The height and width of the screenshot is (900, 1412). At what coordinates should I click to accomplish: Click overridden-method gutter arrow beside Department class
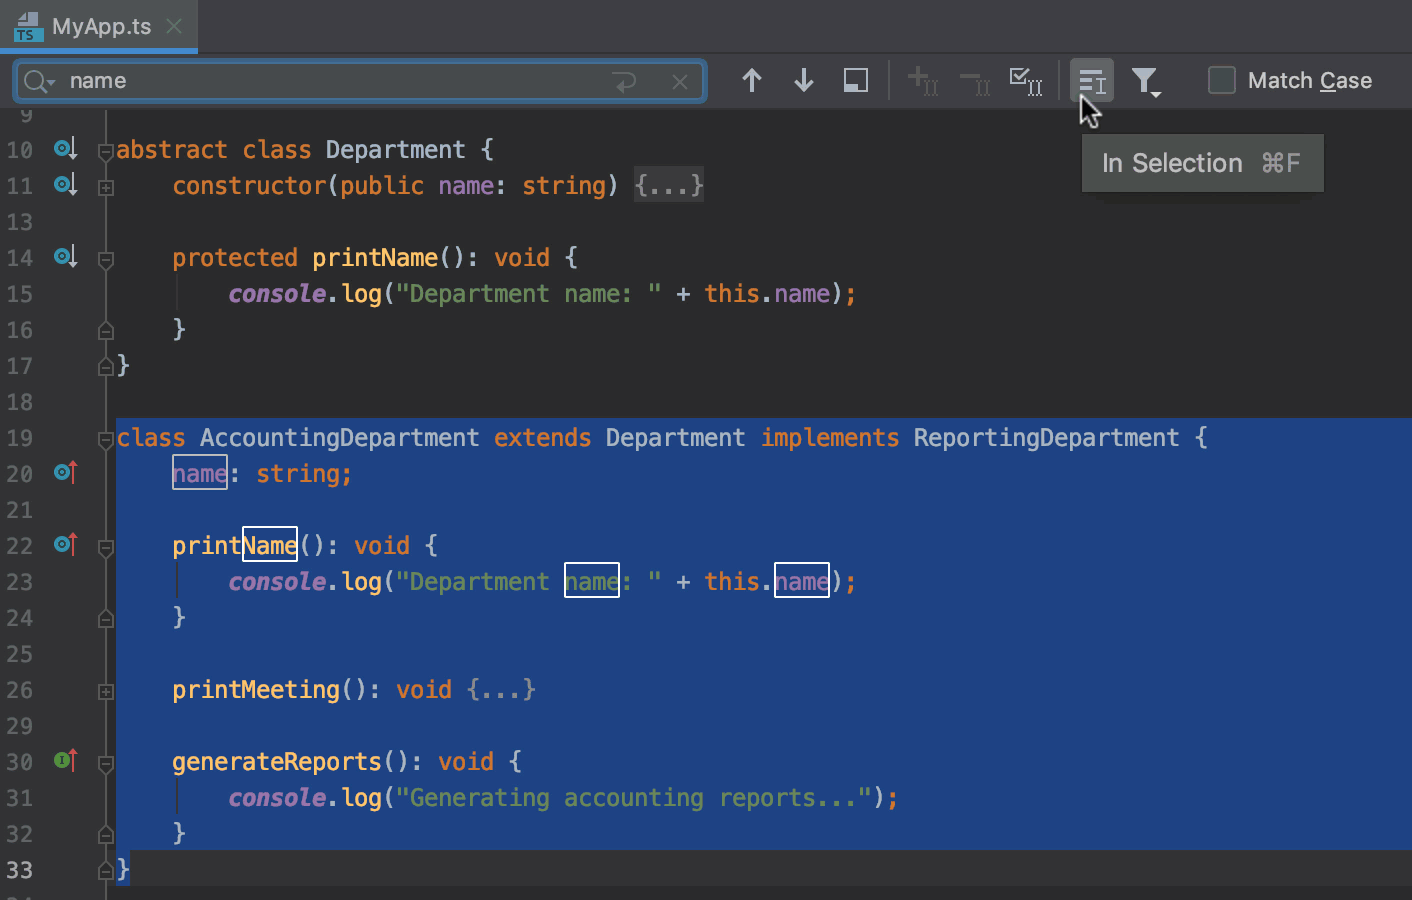[64, 148]
